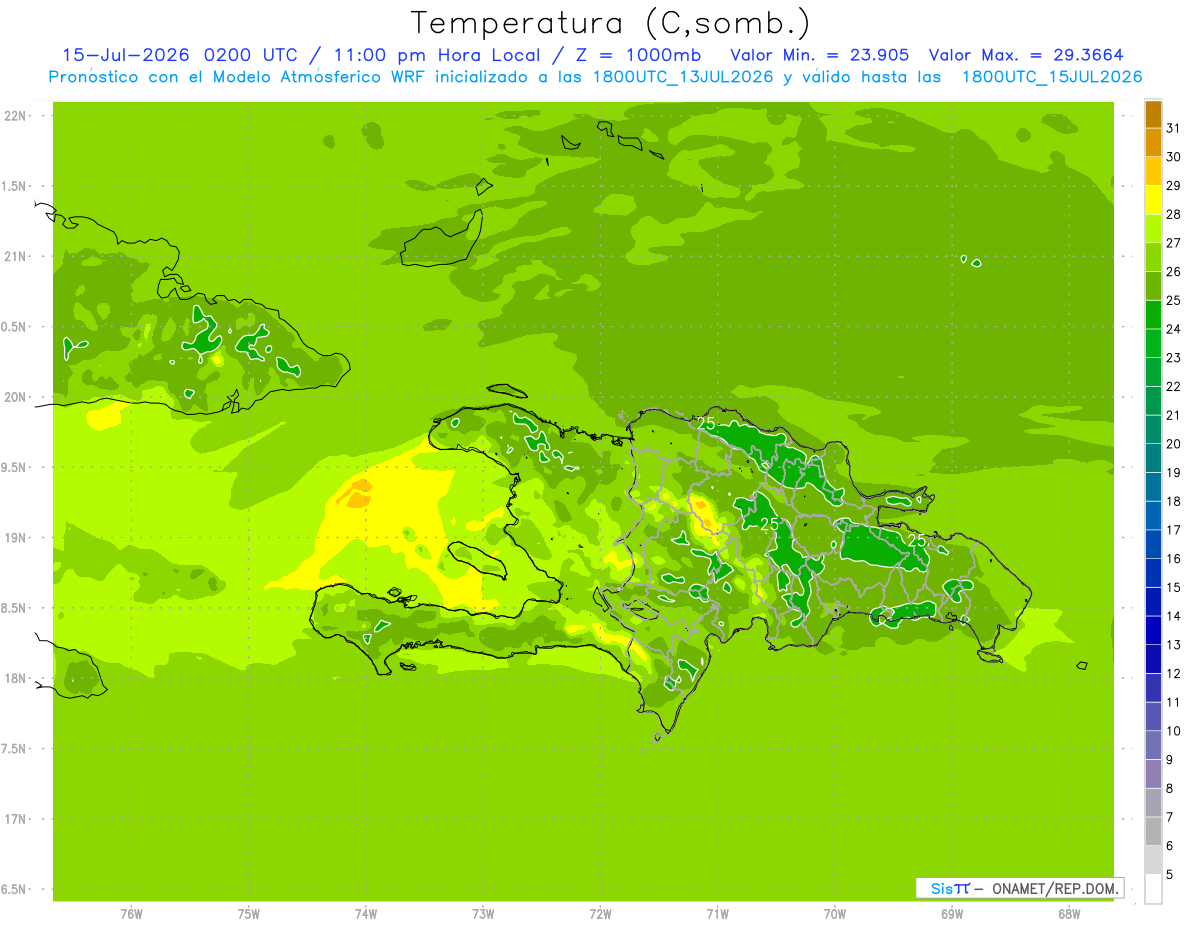The image size is (1200, 927).
Task: Click the '7.5N' latitude label
Action: click(x=13, y=749)
